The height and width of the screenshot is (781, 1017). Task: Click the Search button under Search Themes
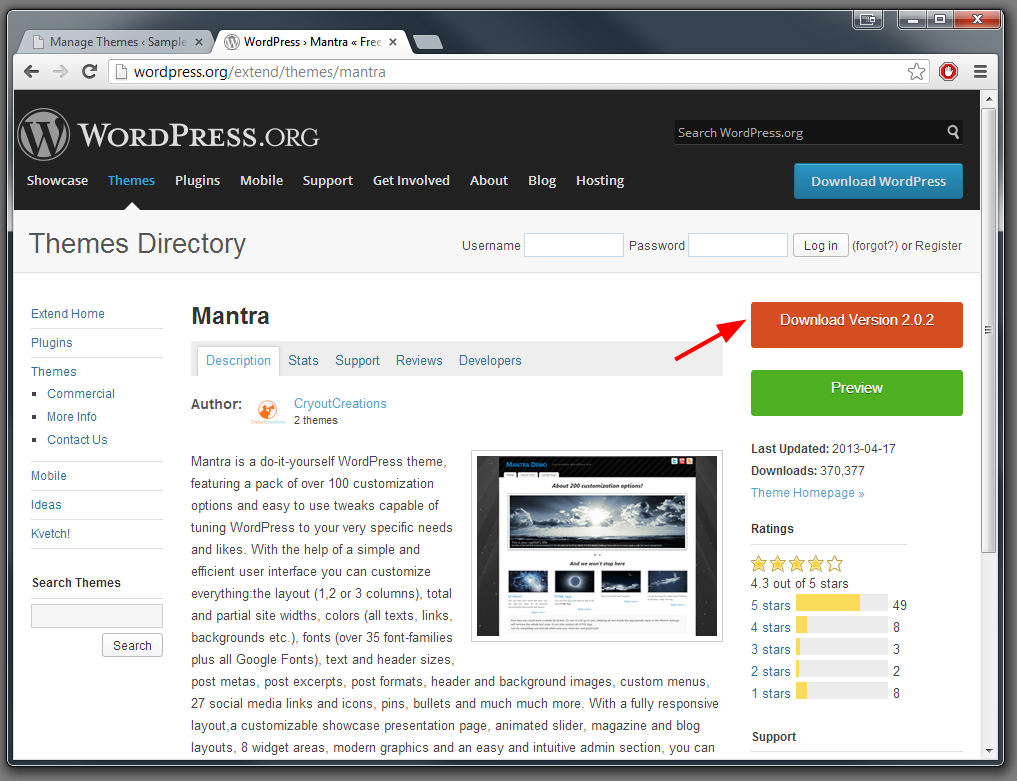pyautogui.click(x=132, y=645)
